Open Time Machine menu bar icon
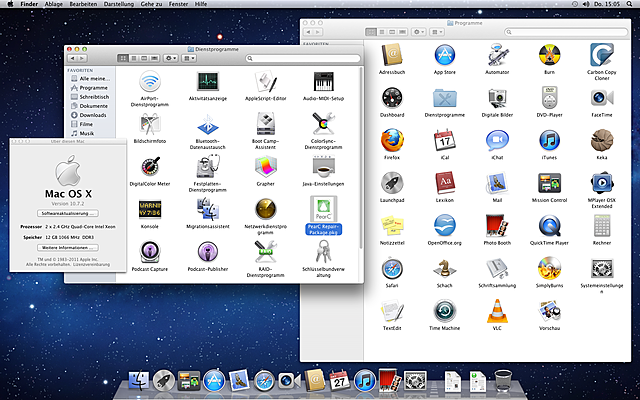This screenshot has width=640, height=400. pyautogui.click(x=575, y=4)
